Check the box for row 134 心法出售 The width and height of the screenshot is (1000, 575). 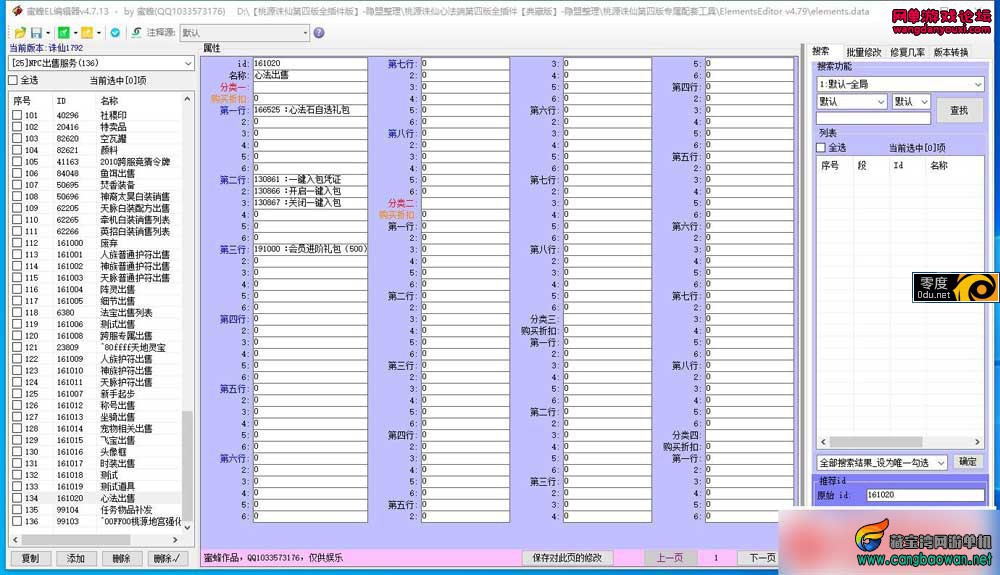click(17, 499)
